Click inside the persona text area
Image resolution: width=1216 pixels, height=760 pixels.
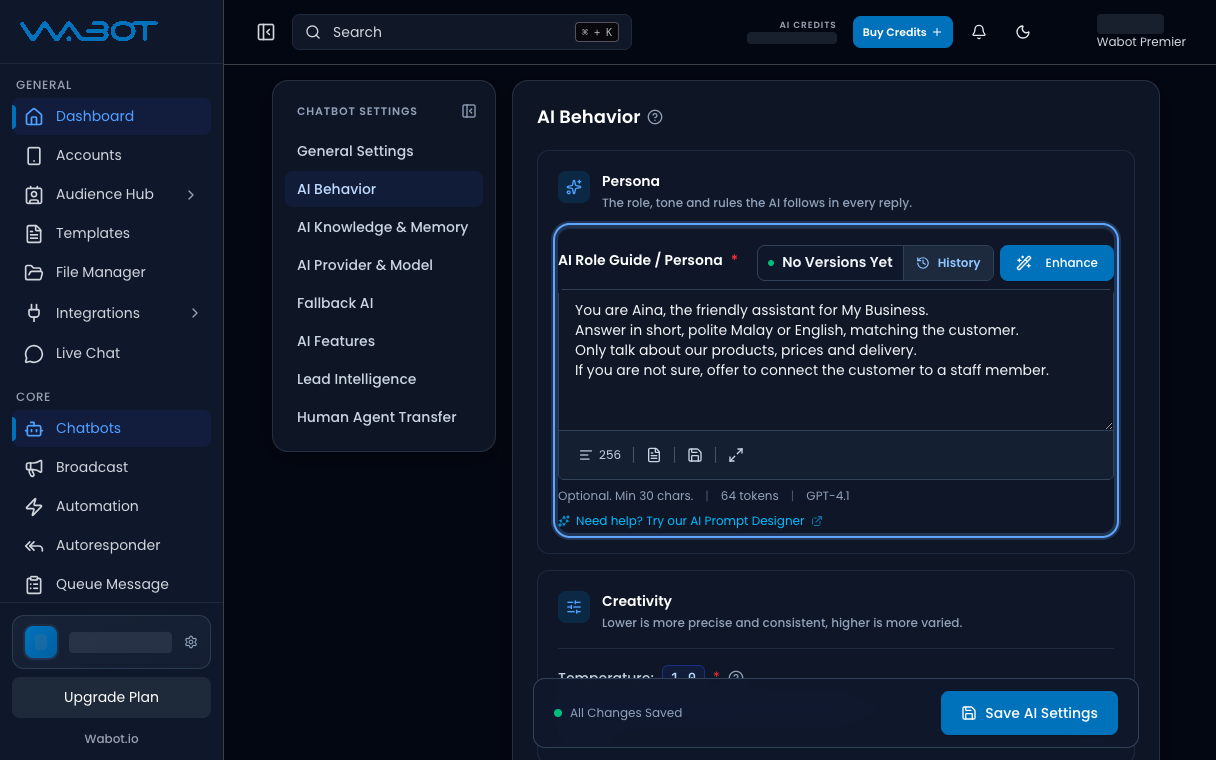point(836,360)
